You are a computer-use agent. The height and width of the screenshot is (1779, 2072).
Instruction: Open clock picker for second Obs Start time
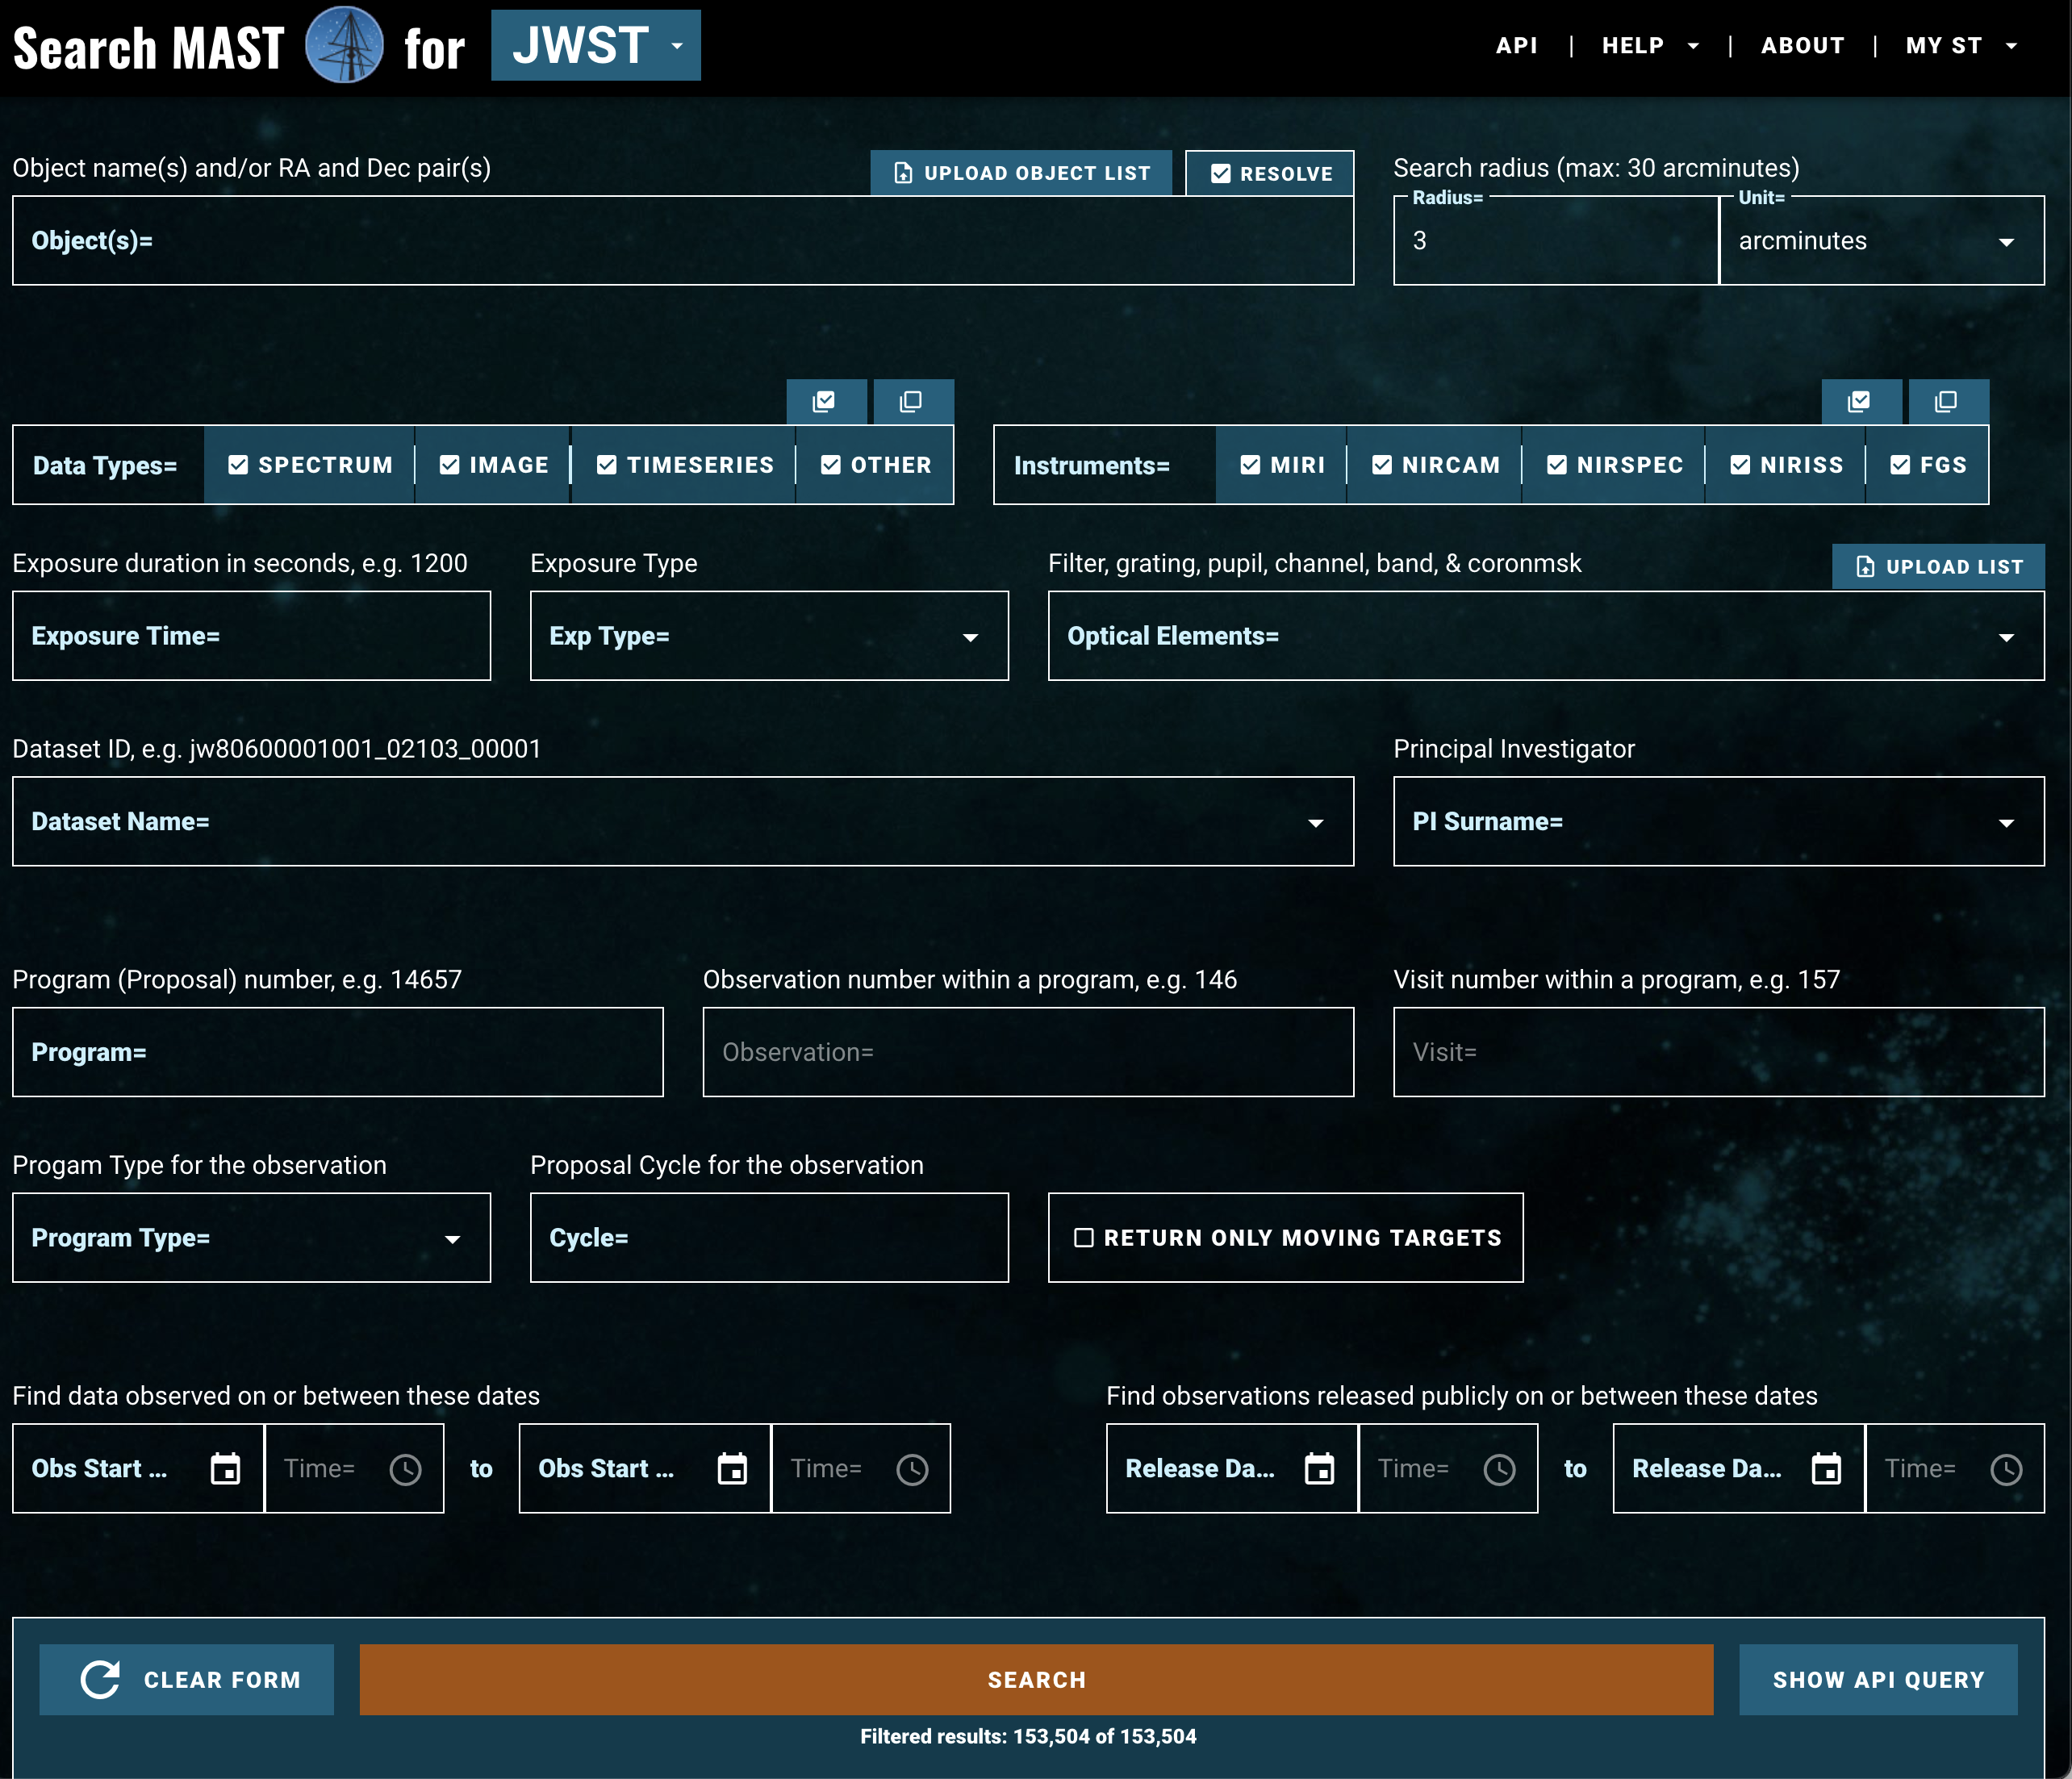pos(913,1469)
